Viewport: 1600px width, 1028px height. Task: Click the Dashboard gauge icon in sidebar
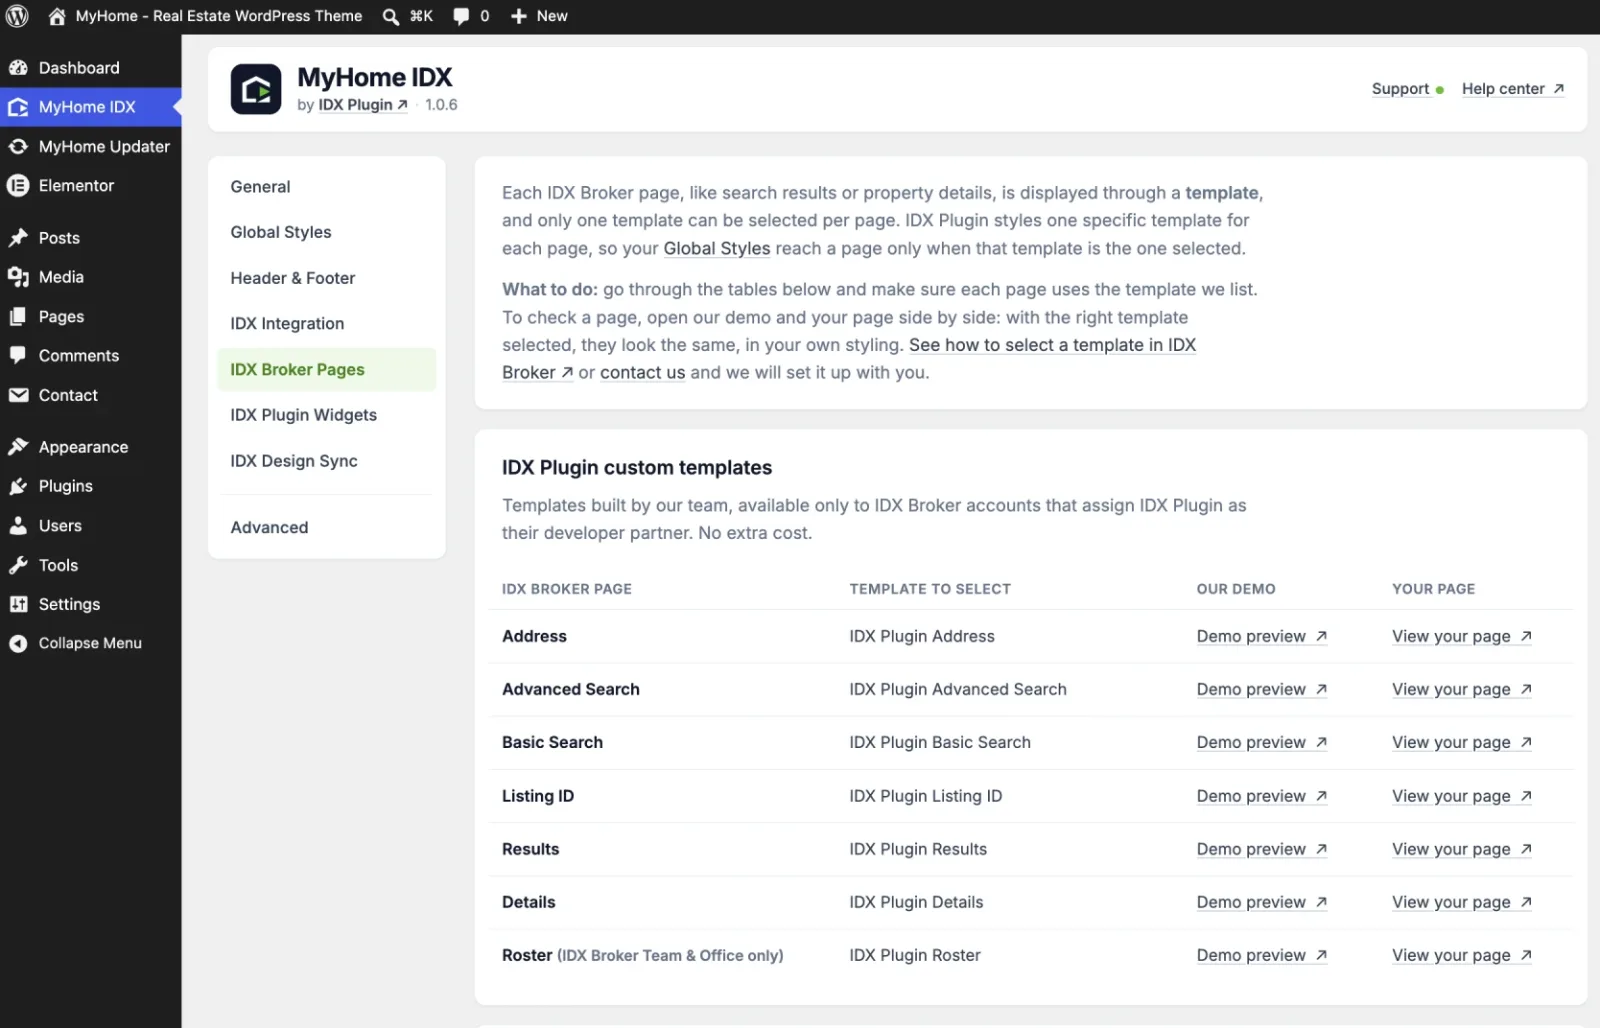point(18,68)
